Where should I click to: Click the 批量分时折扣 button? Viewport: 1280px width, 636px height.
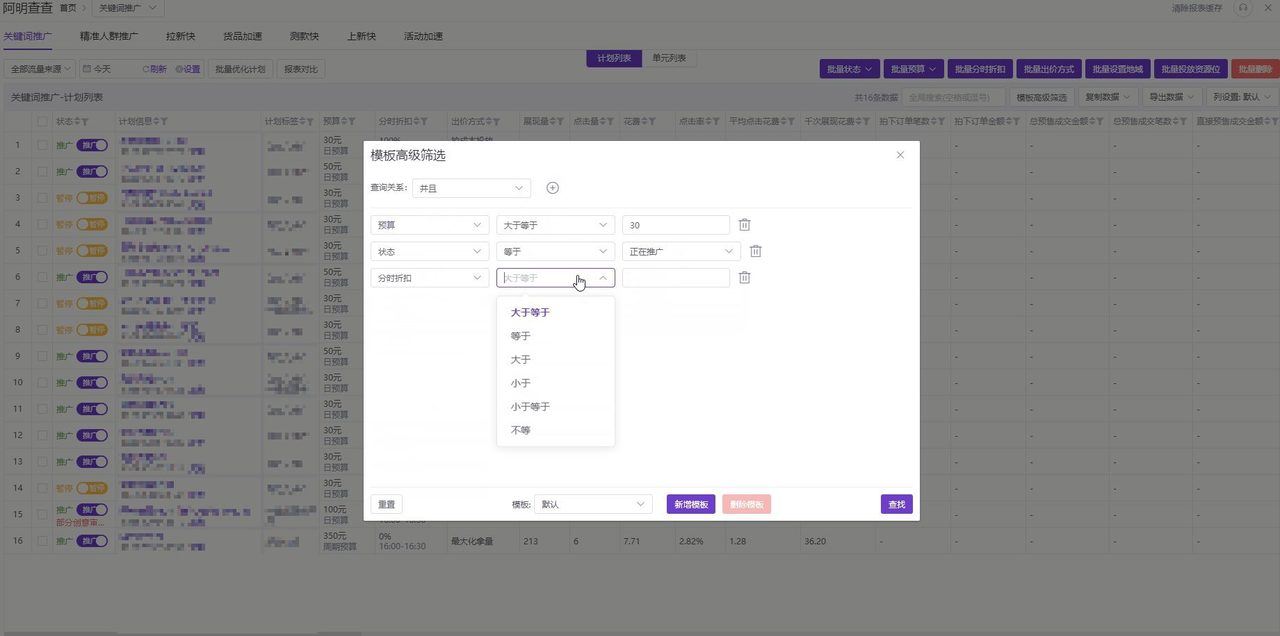979,69
